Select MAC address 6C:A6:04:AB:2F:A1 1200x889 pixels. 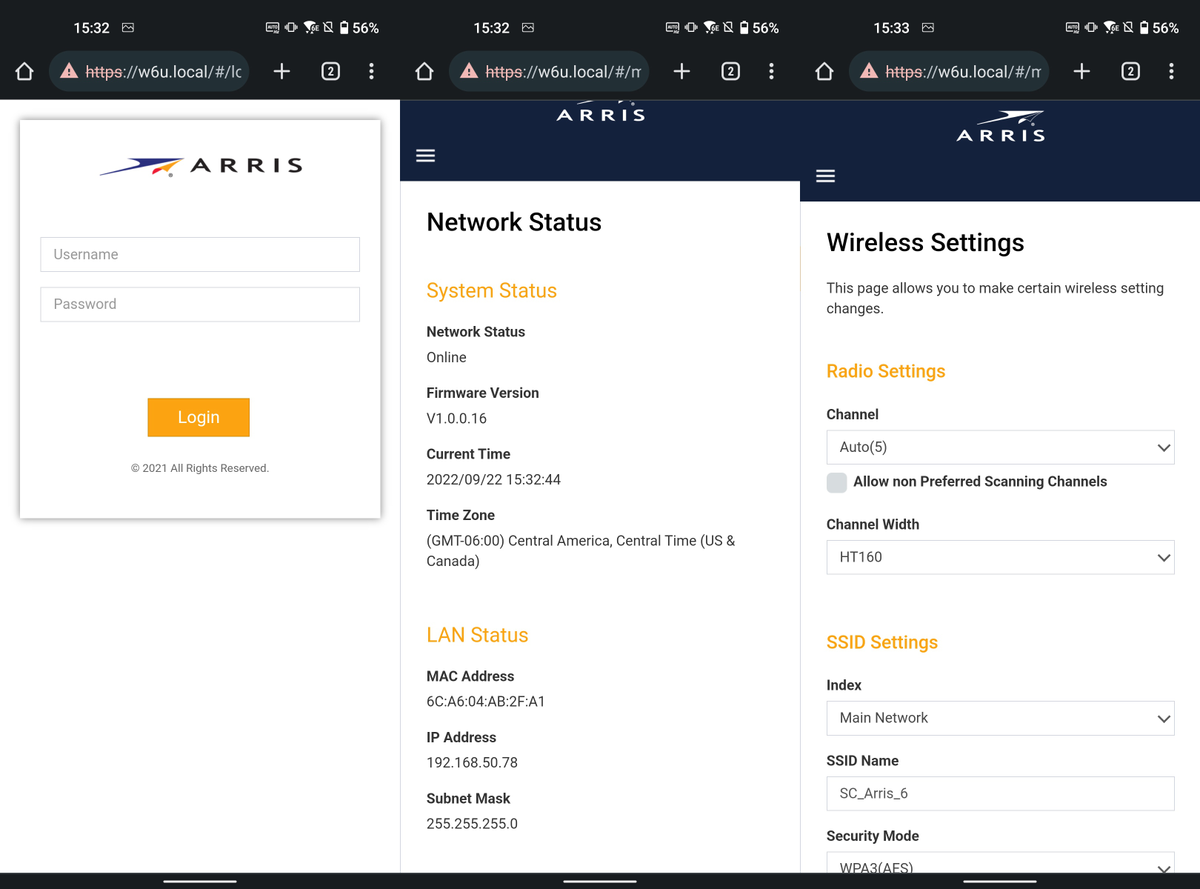tap(486, 702)
